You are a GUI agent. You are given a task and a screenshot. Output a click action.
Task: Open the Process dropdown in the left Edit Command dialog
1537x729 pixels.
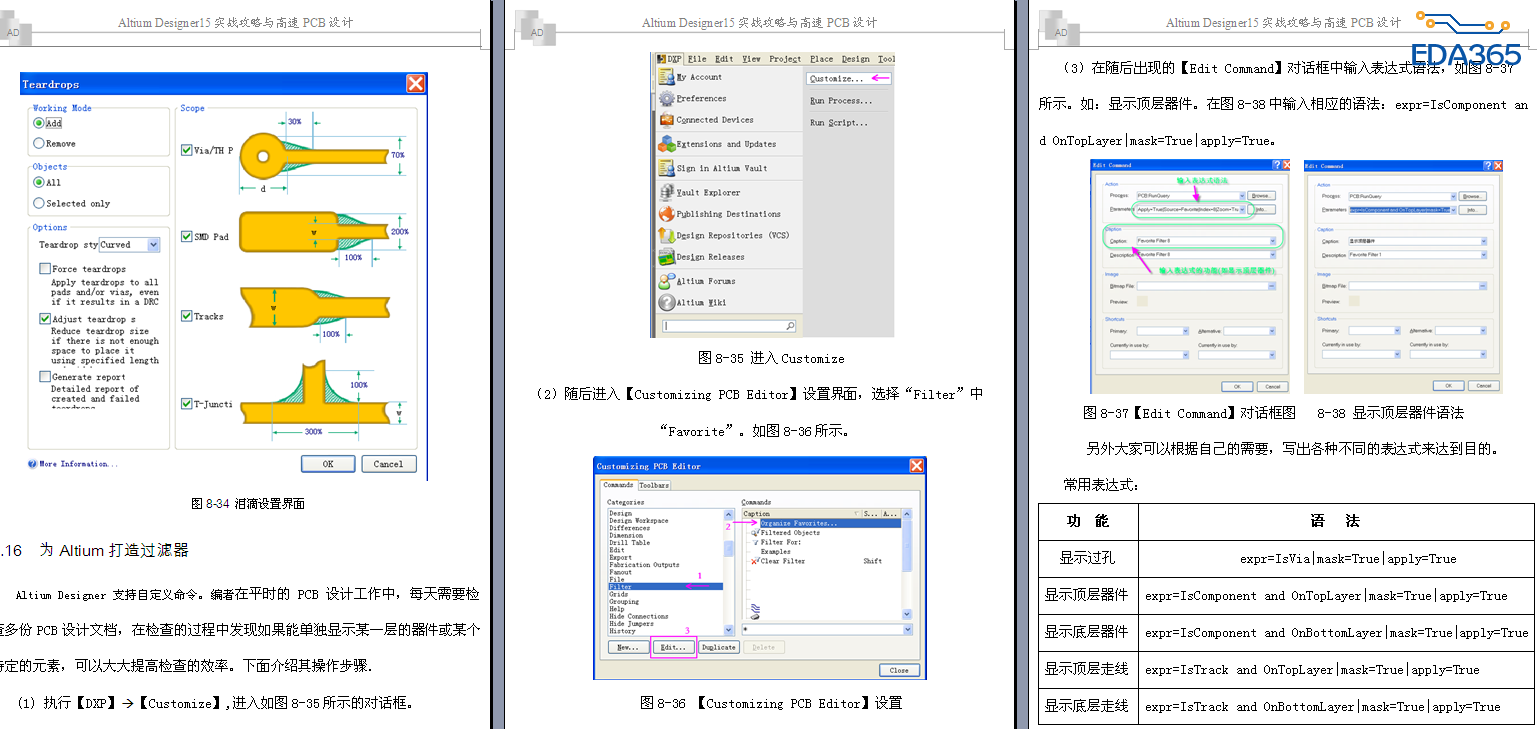1242,196
